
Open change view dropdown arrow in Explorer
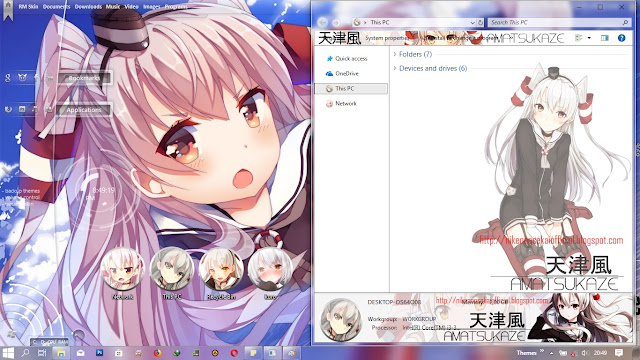[589, 38]
